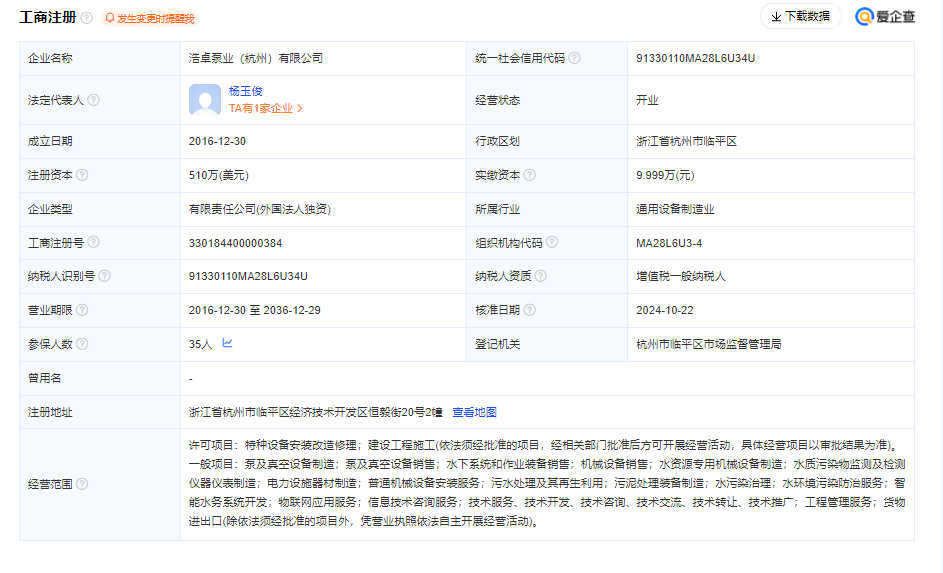Select the registered address text
Screen dimensions: 943x573
tap(316, 412)
